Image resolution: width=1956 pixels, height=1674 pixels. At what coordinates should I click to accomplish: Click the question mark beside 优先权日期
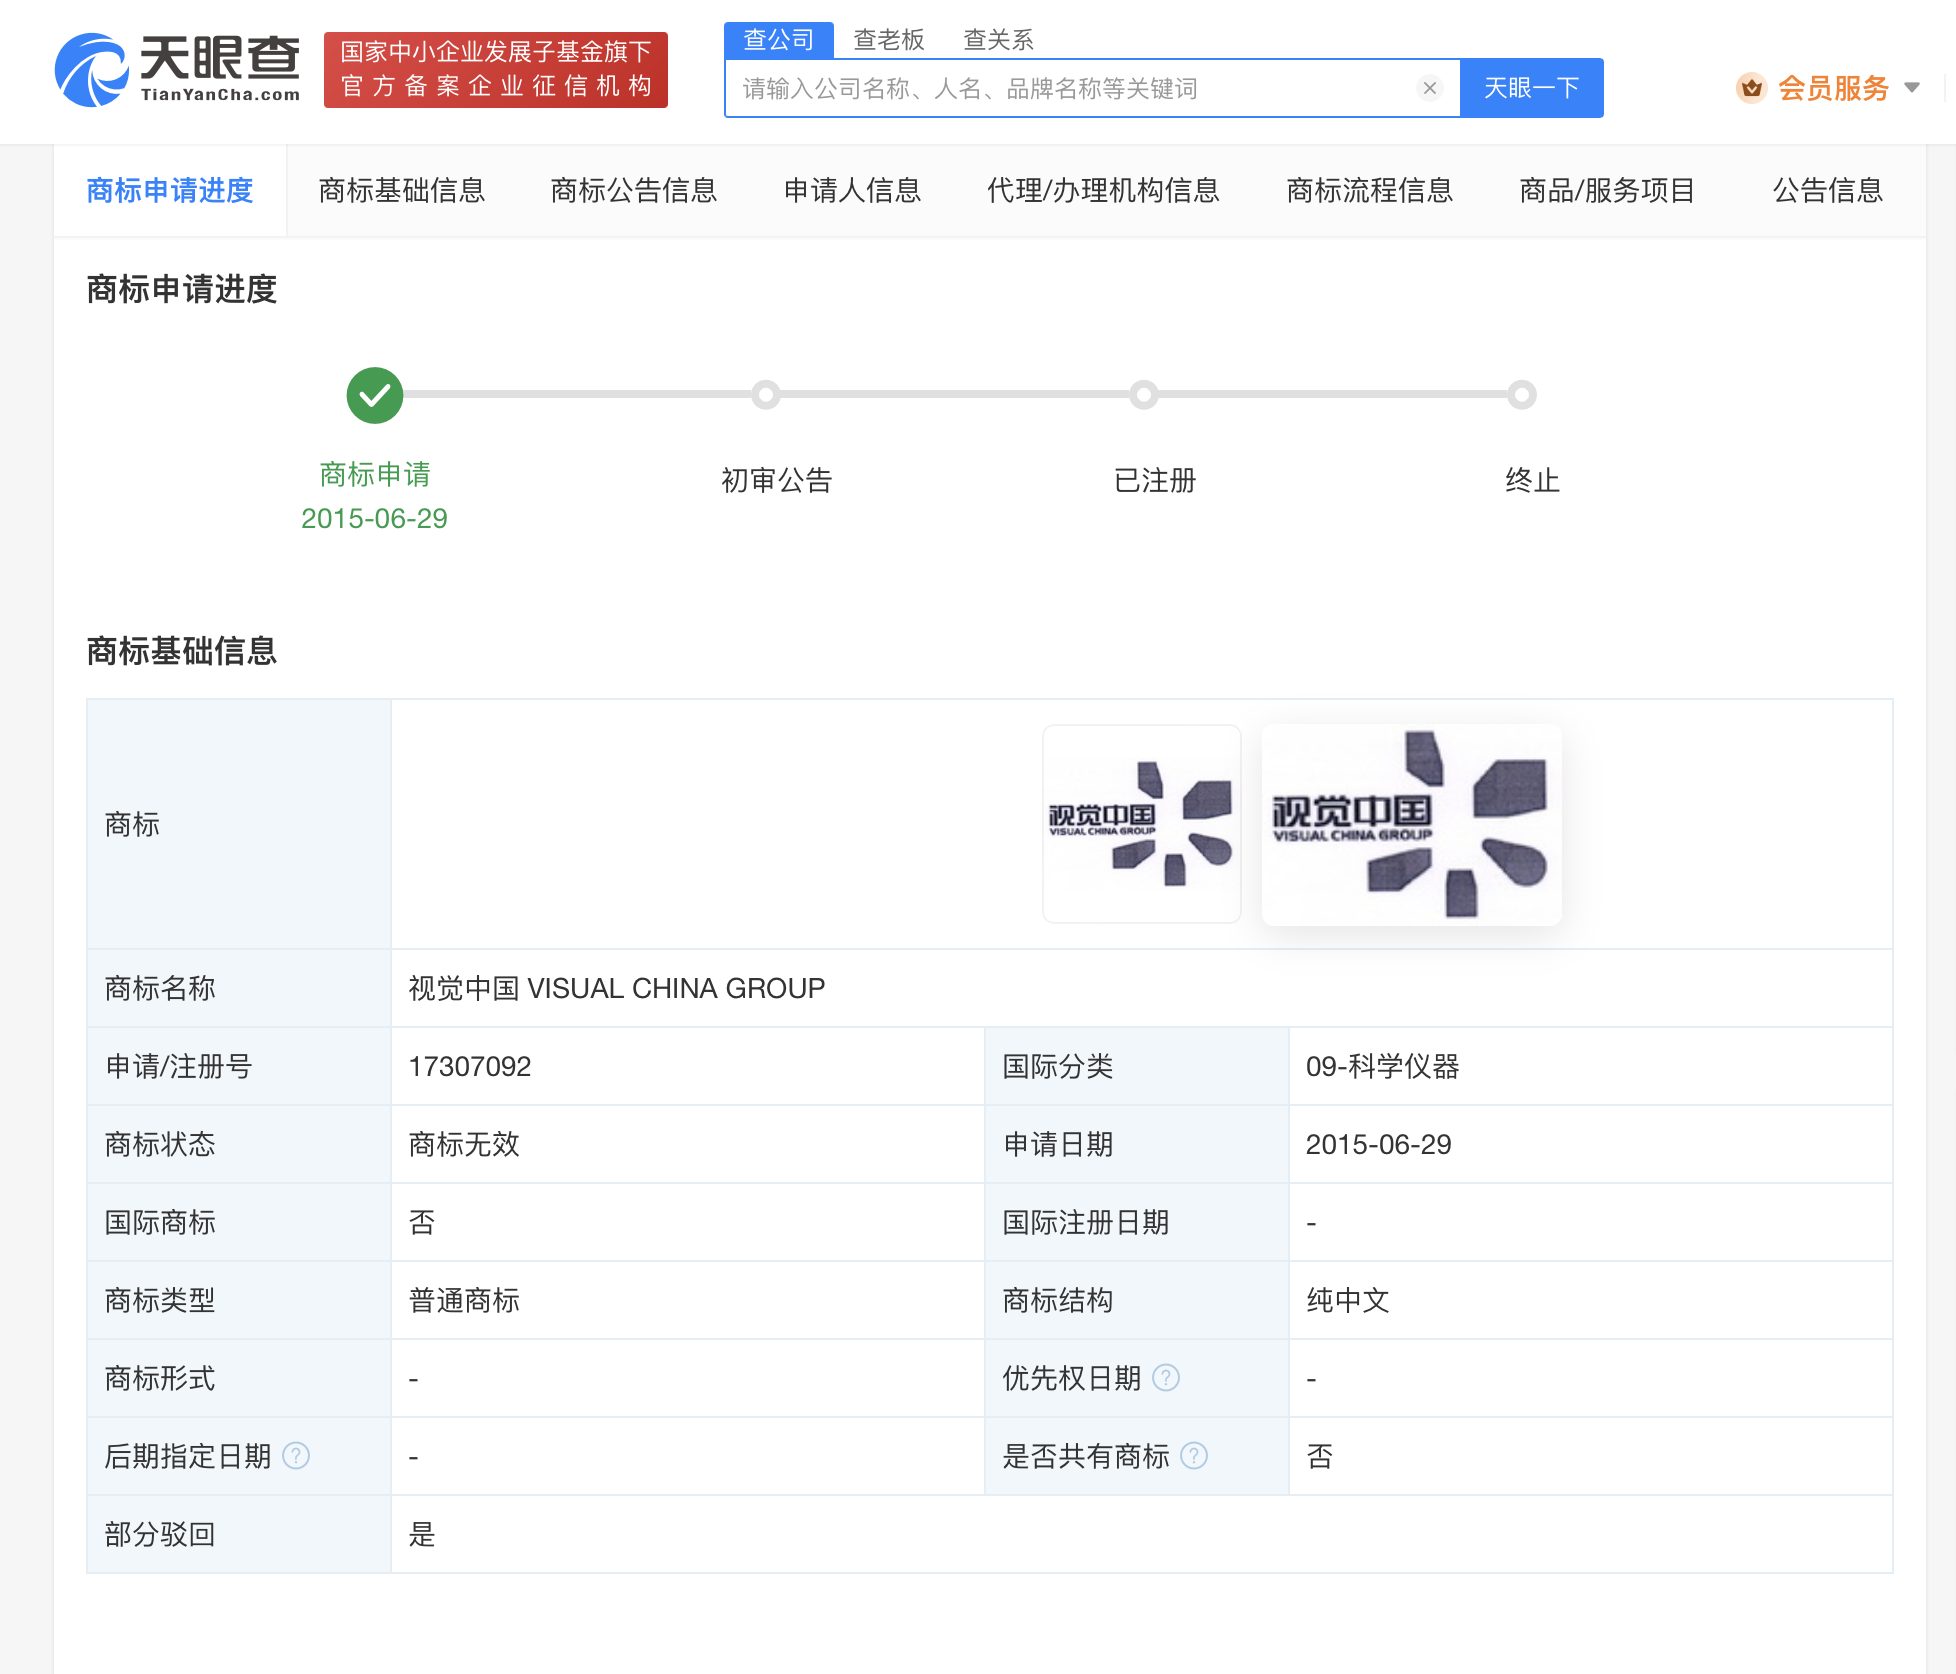(x=1166, y=1378)
